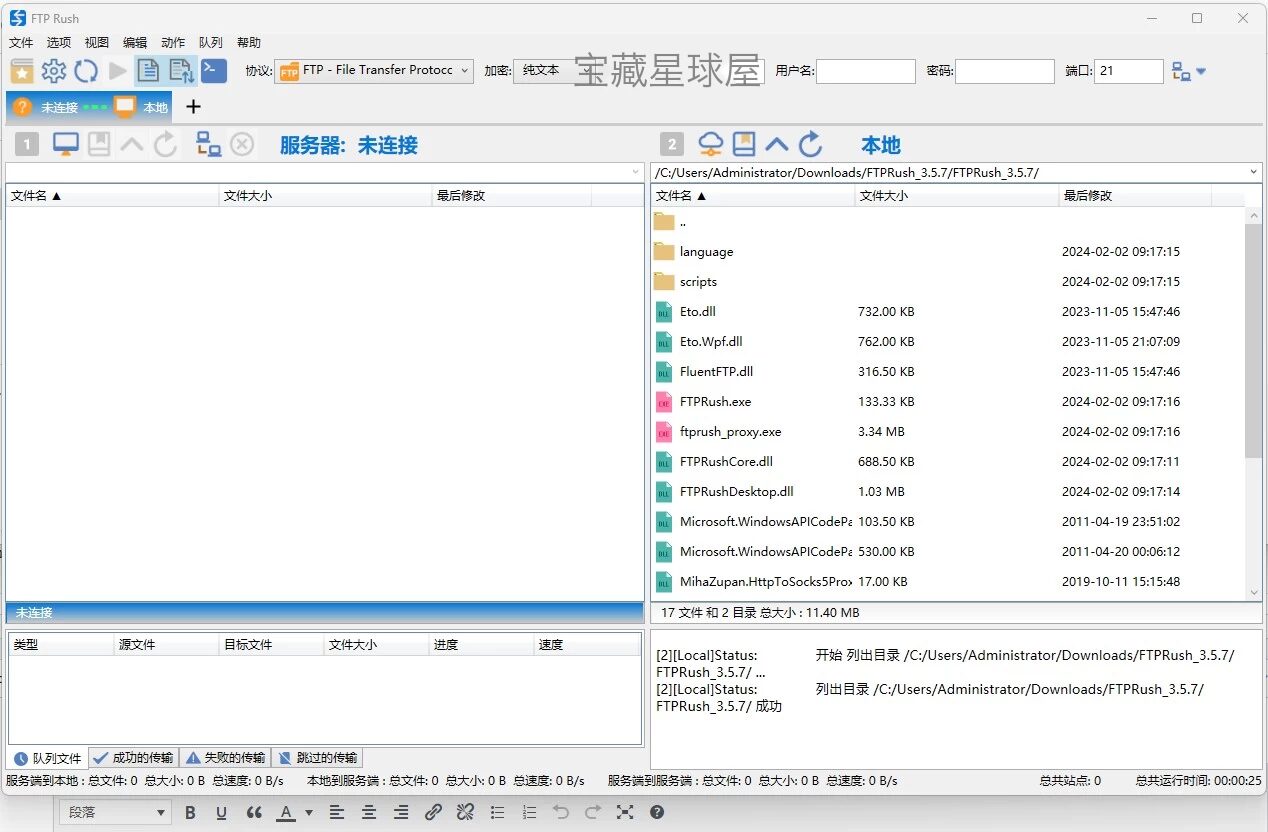Screen dimensions: 1268x832
Task: Toggle bold in the background editor toolbar
Action: click(190, 812)
